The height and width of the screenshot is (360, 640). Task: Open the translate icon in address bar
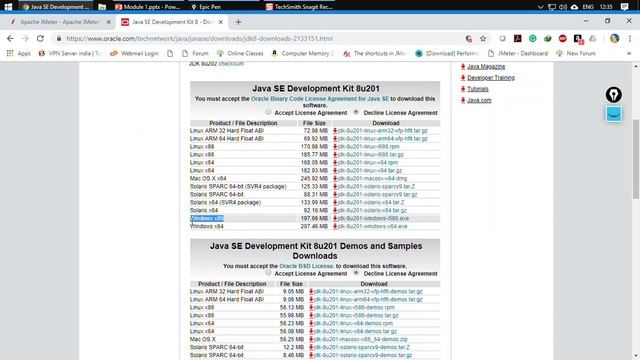point(469,38)
